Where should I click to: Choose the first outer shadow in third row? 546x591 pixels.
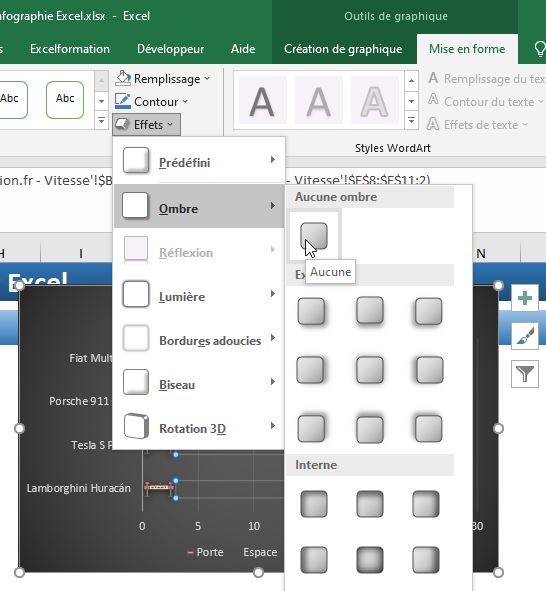[311, 428]
